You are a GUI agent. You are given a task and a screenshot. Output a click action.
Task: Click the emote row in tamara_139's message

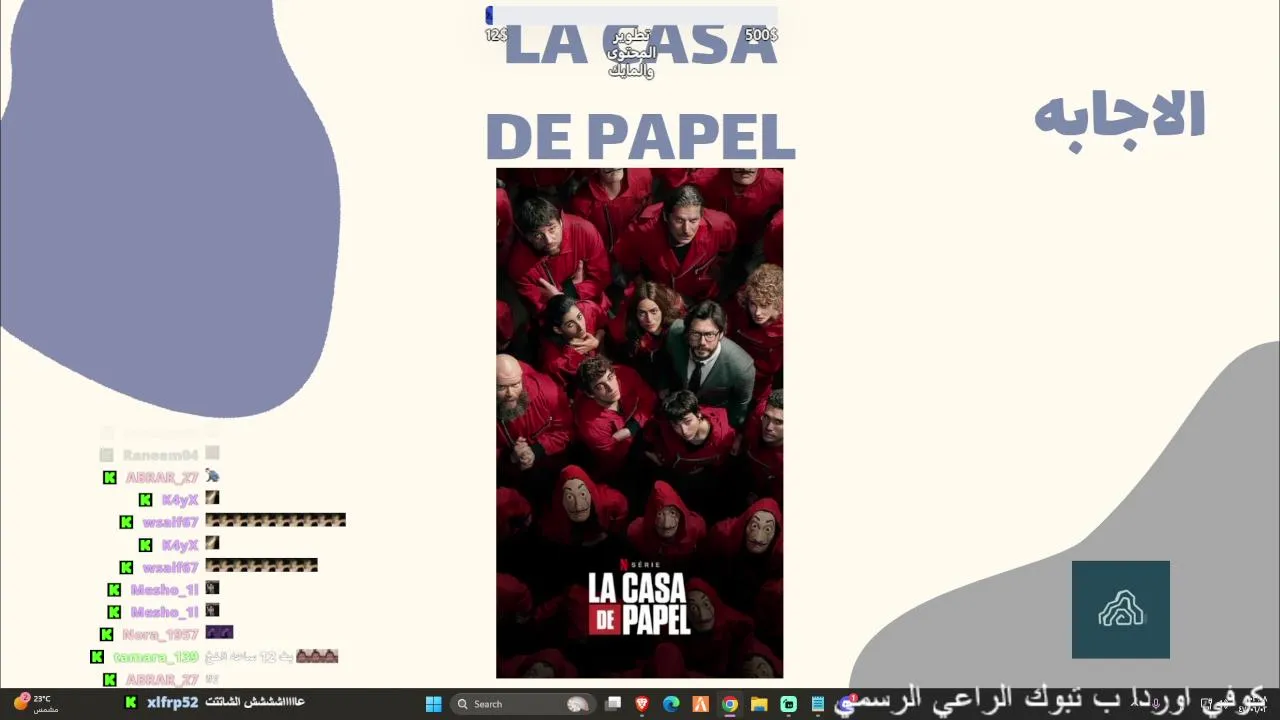pyautogui.click(x=317, y=656)
